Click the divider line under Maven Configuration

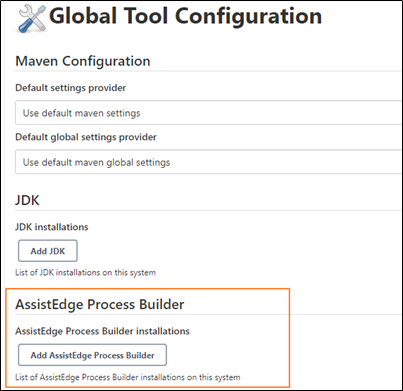click(x=208, y=71)
